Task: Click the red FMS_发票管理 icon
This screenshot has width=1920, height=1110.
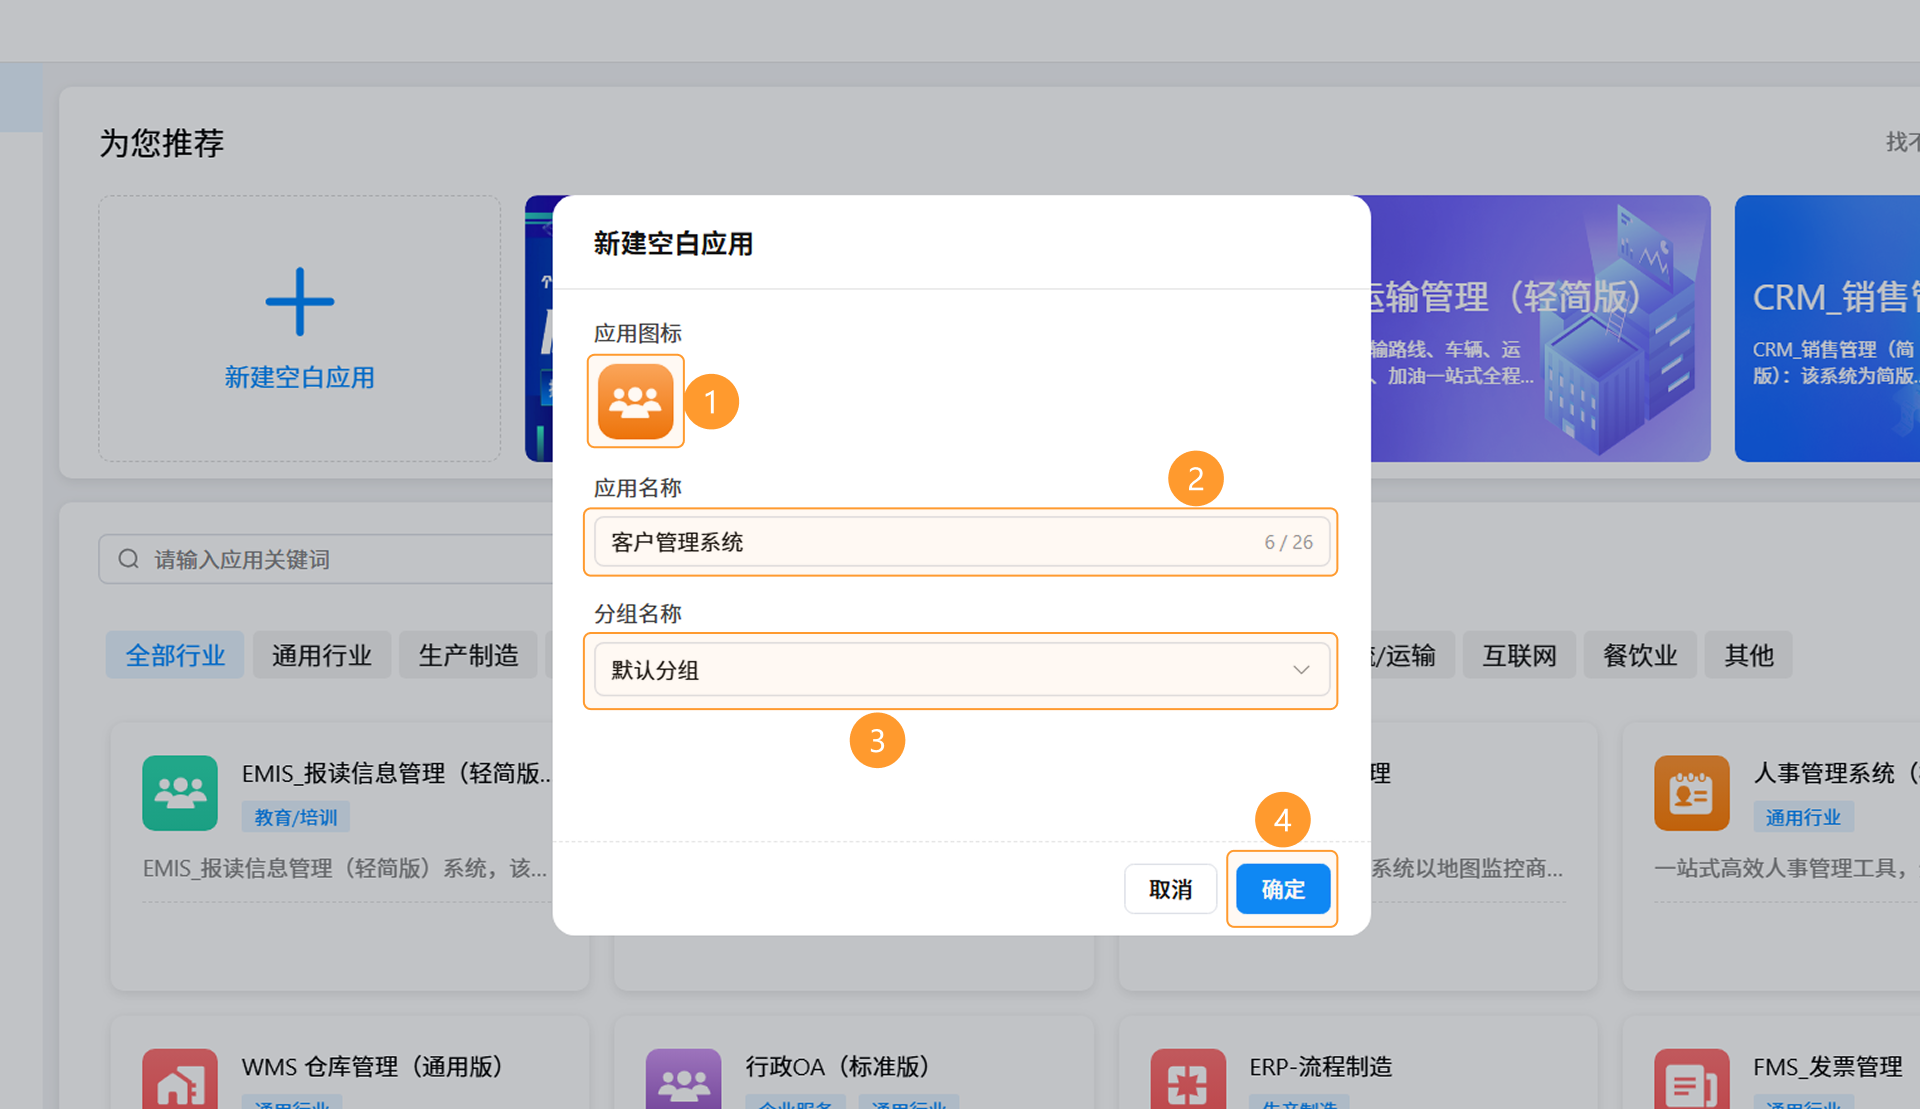Action: [1691, 1079]
